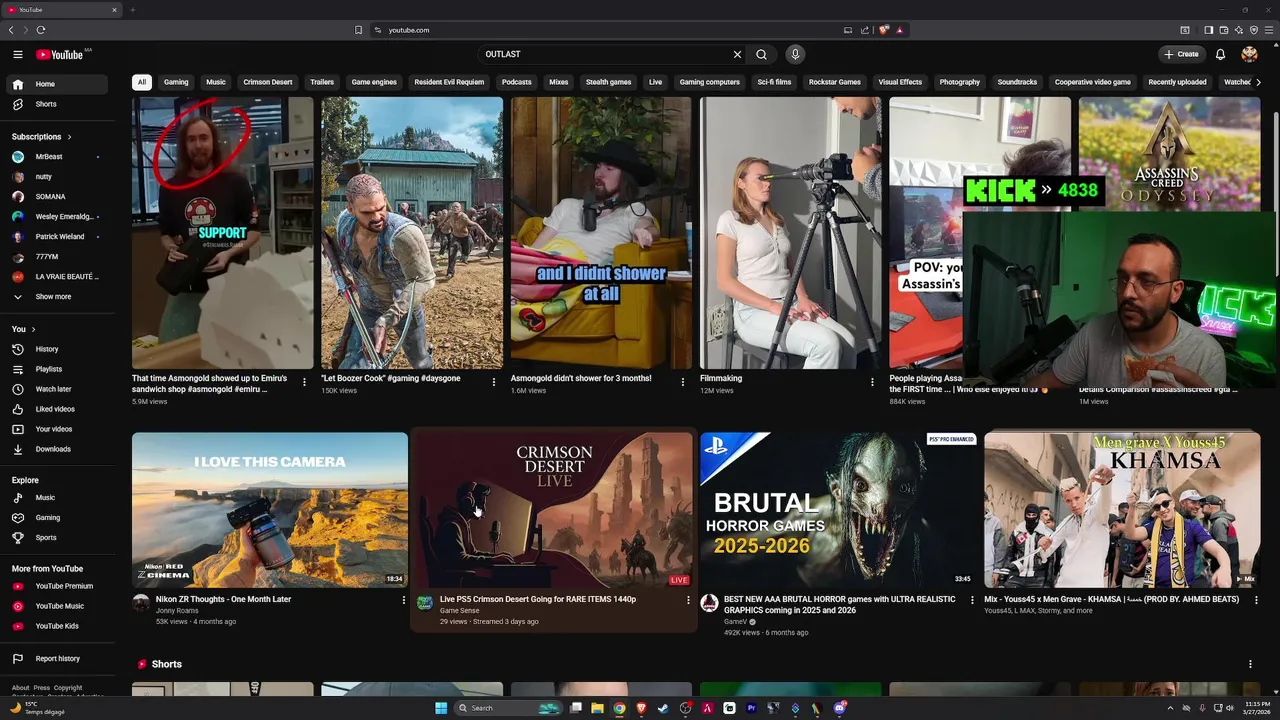Open browser sidebar panel toggle

tap(1208, 30)
